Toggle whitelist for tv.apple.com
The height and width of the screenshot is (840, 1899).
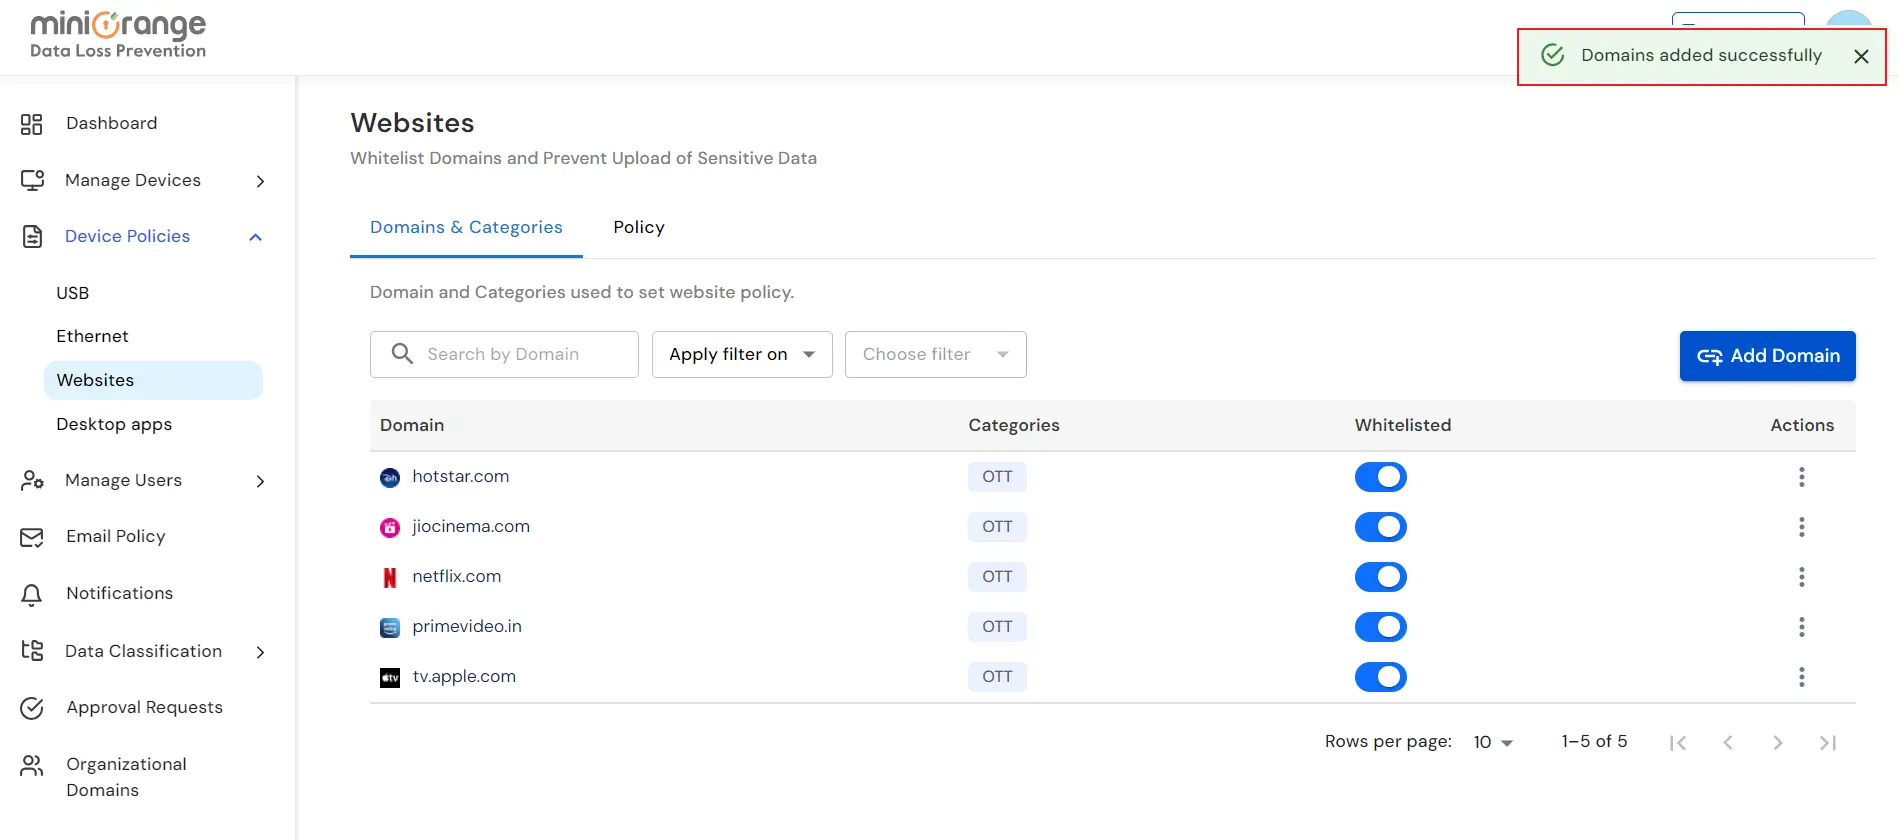pos(1381,677)
